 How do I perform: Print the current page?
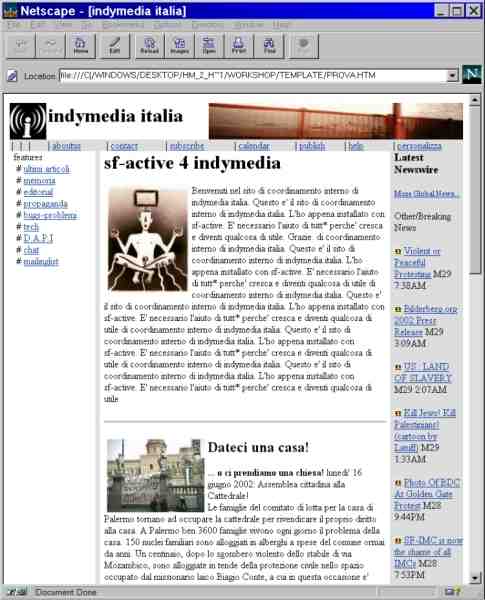click(x=239, y=46)
